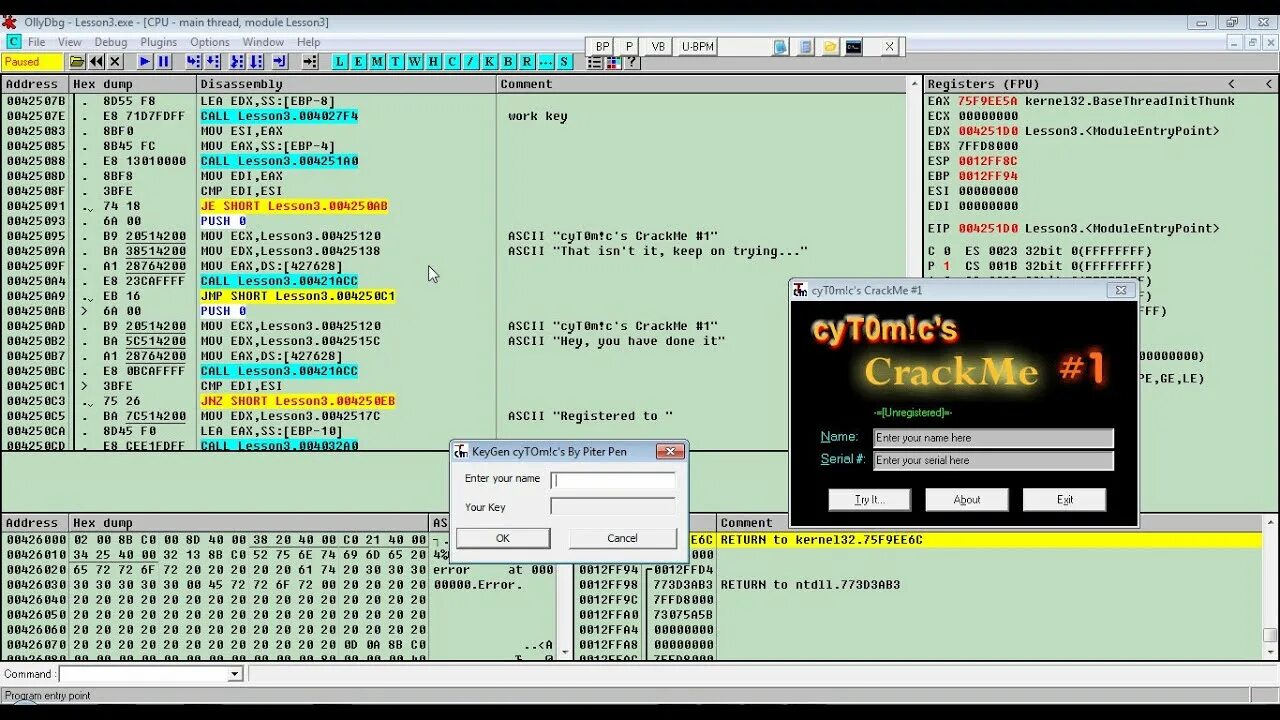Open the Breakpoints window with the B icon

tap(508, 62)
